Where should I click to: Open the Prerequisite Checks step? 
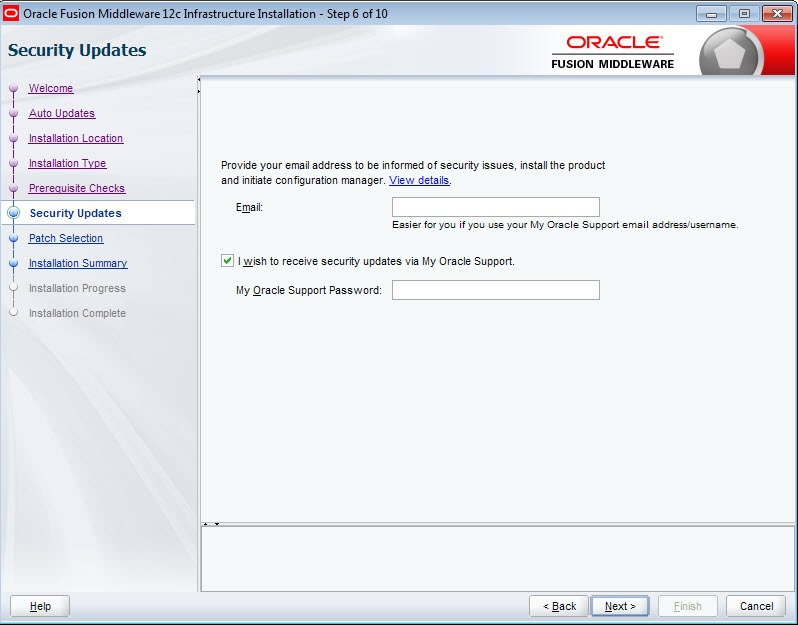click(x=77, y=188)
